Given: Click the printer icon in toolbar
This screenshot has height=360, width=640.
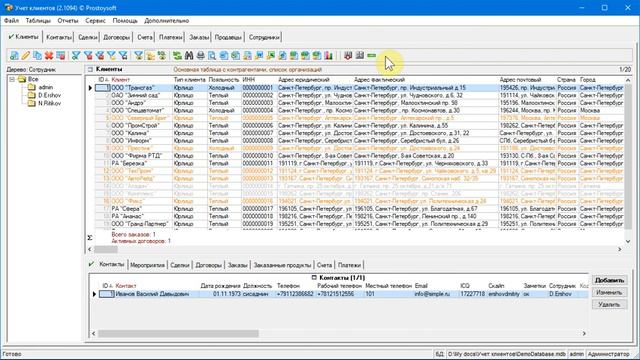Looking at the screenshot, I should (x=200, y=56).
